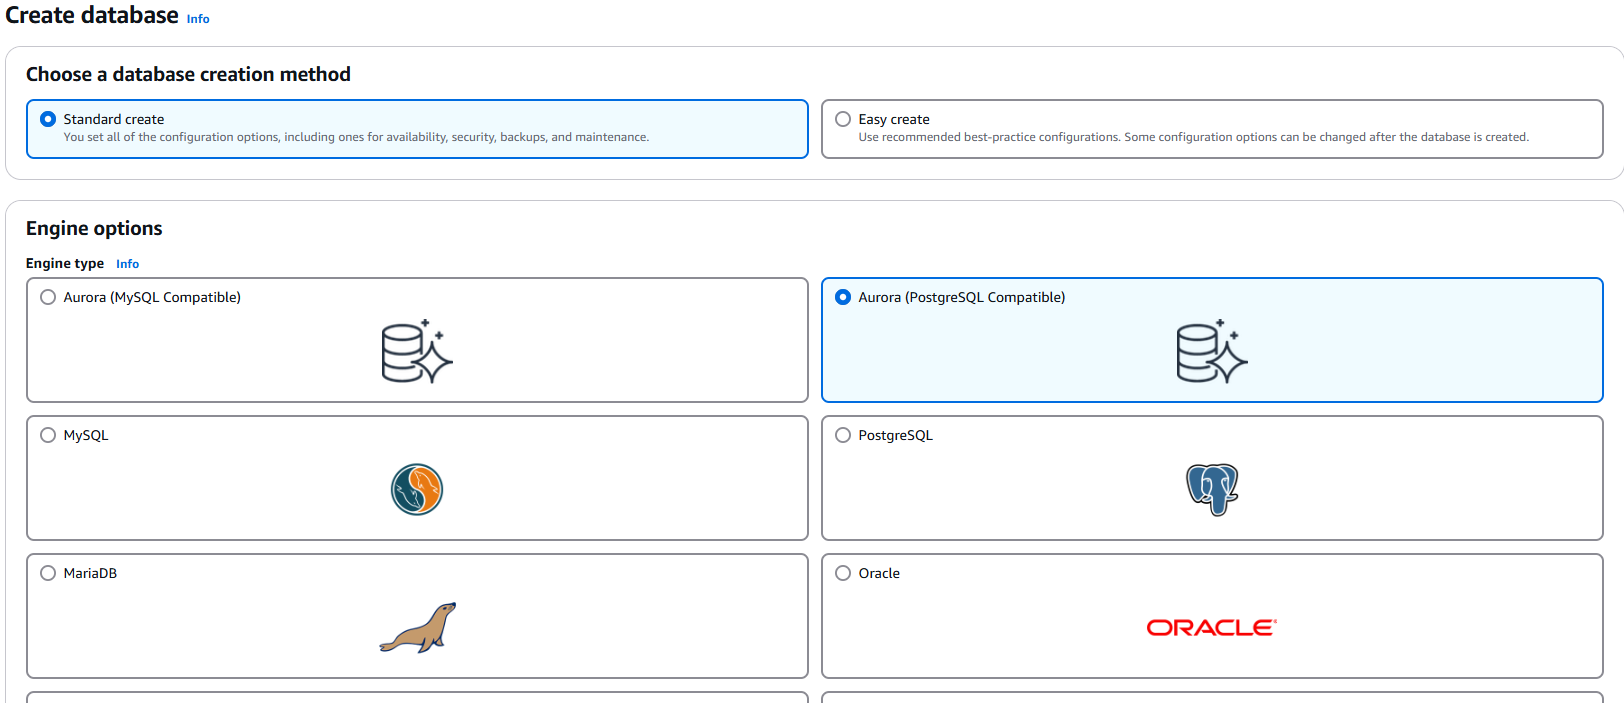The image size is (1624, 703).
Task: Choose the Easy create radio button
Action: (843, 119)
